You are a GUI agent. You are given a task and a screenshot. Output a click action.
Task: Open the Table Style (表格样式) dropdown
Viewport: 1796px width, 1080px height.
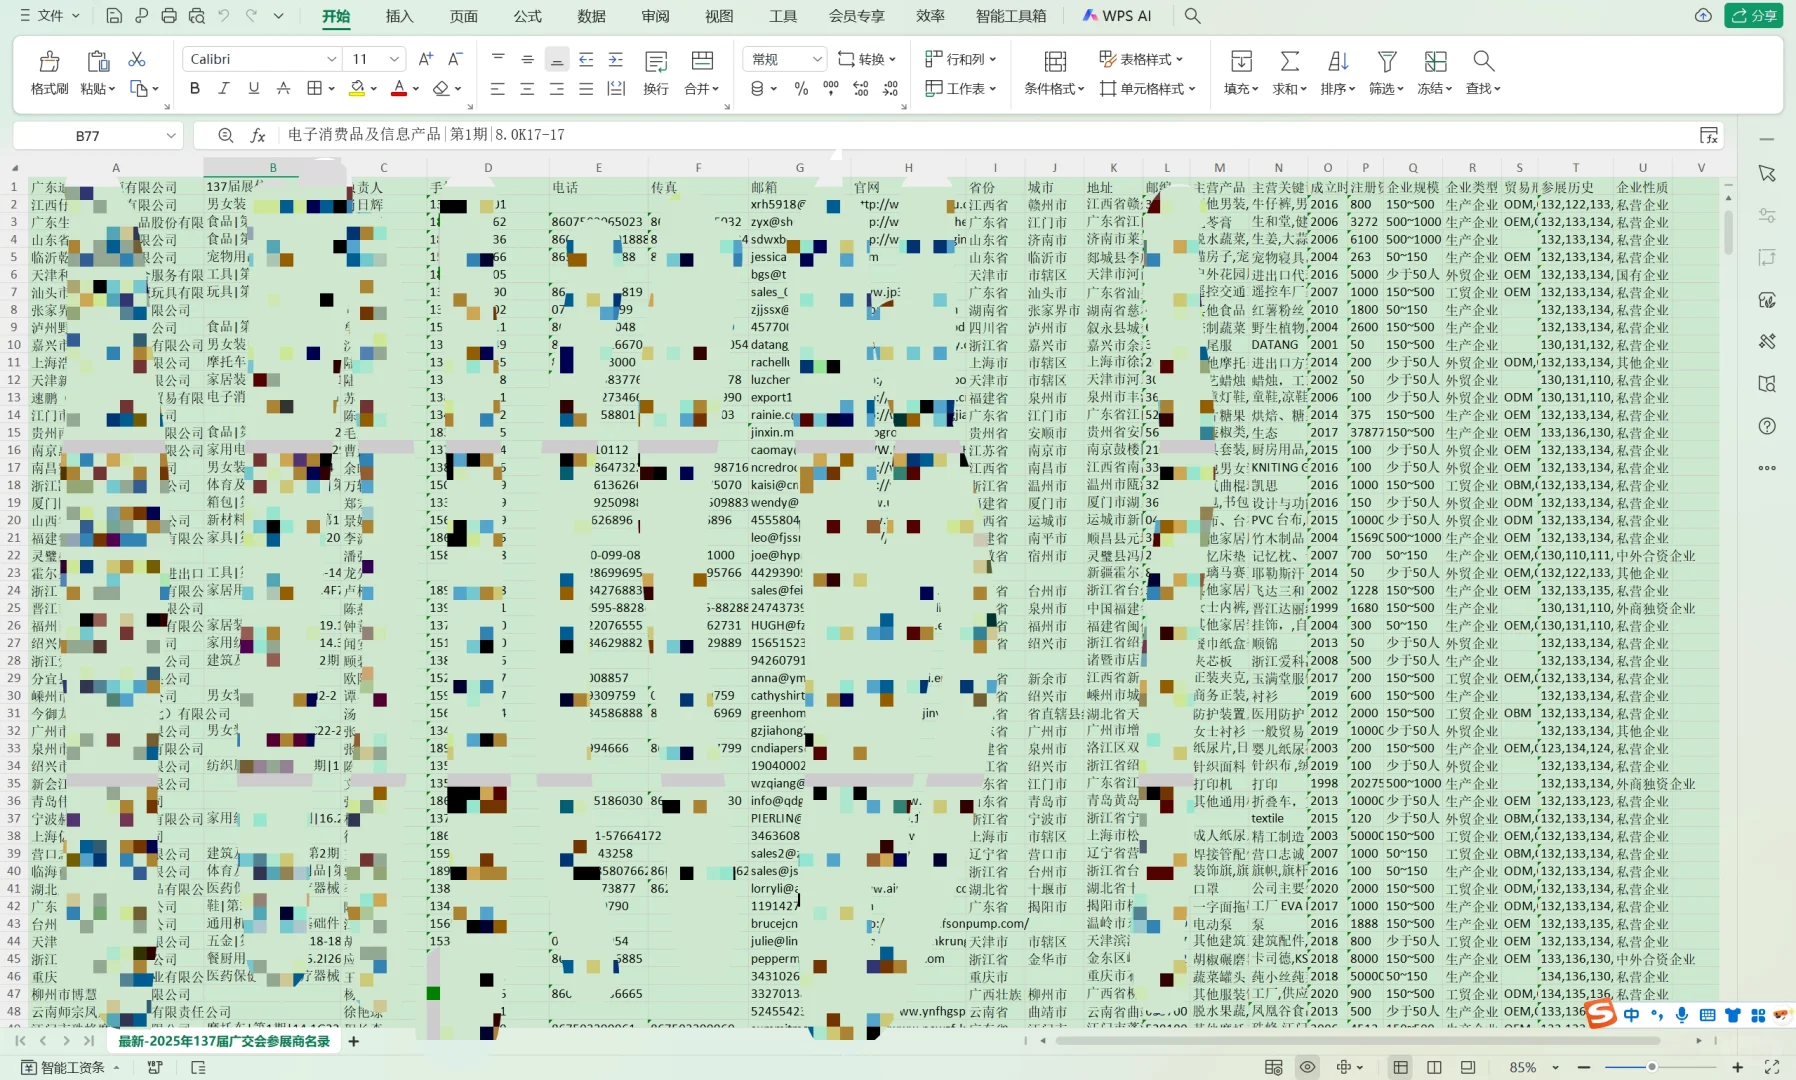pos(1141,59)
